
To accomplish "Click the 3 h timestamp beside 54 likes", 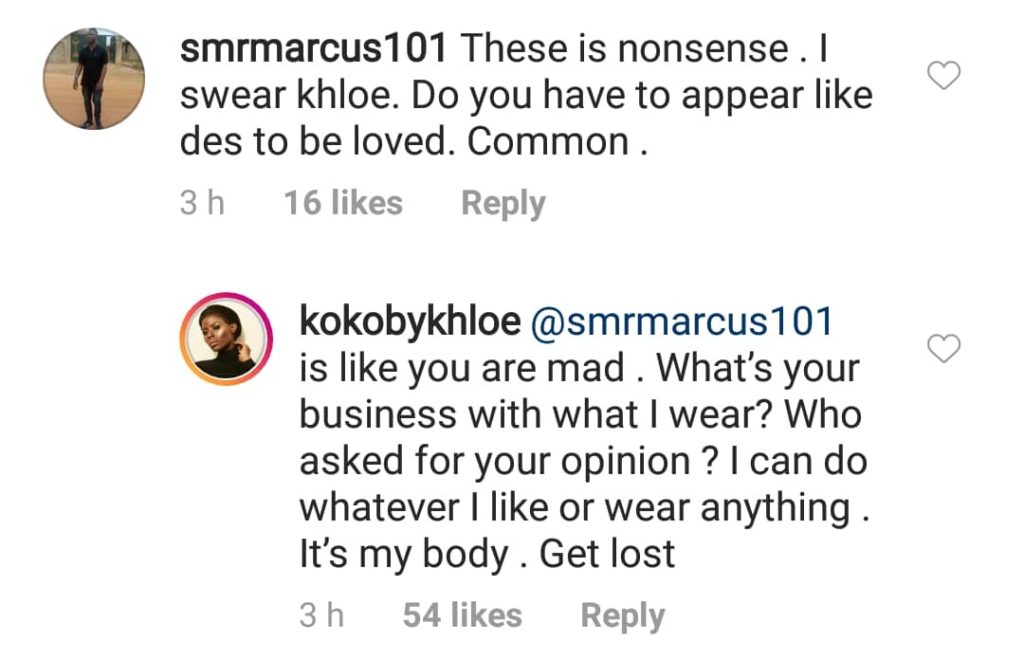I will (322, 616).
